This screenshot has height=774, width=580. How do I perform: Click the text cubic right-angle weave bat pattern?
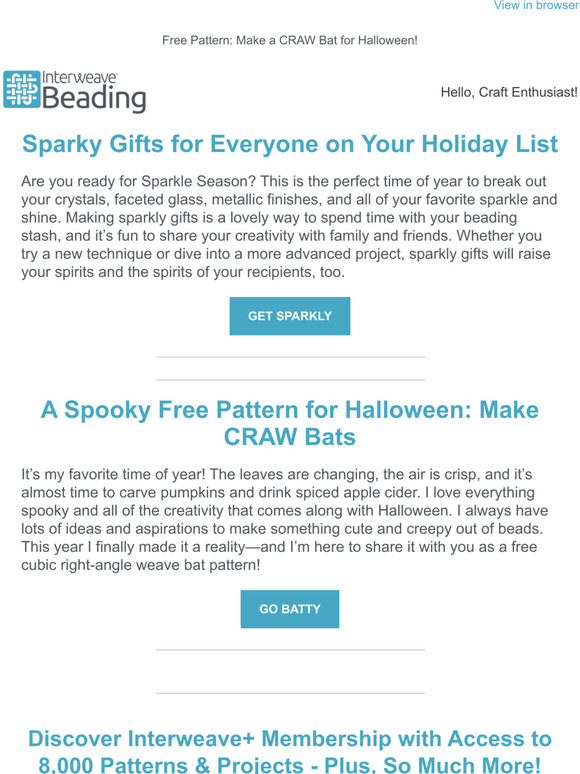[x=140, y=565]
